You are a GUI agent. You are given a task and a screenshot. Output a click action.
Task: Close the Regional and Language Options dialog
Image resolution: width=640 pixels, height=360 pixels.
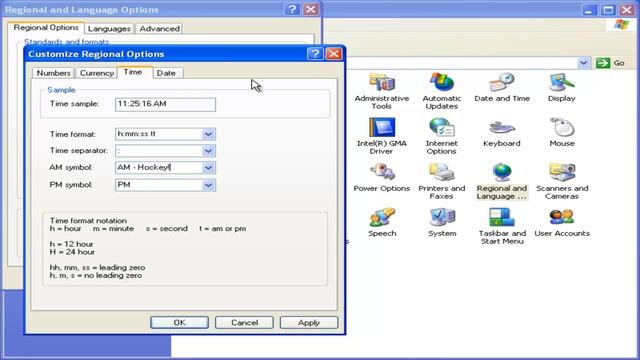[311, 9]
